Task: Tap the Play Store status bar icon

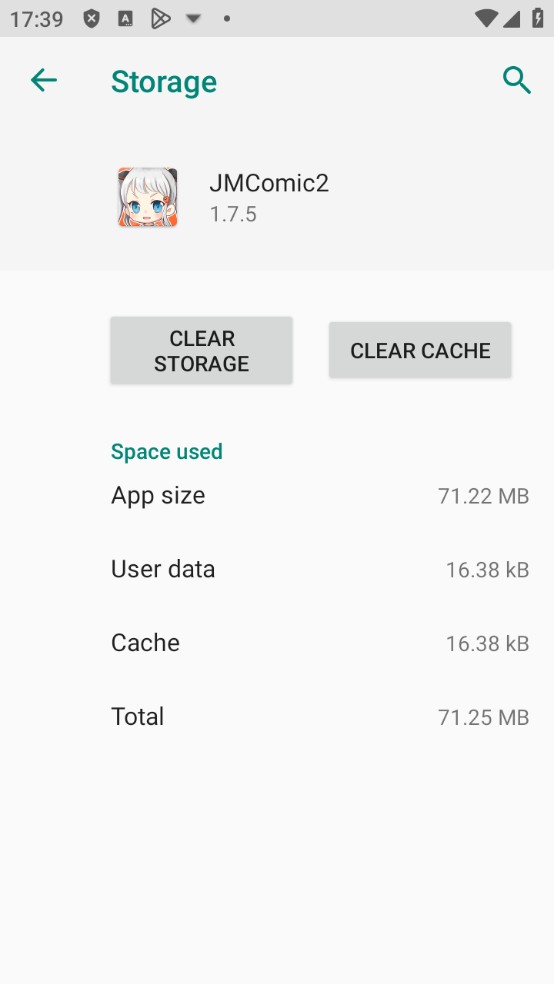Action: point(161,19)
